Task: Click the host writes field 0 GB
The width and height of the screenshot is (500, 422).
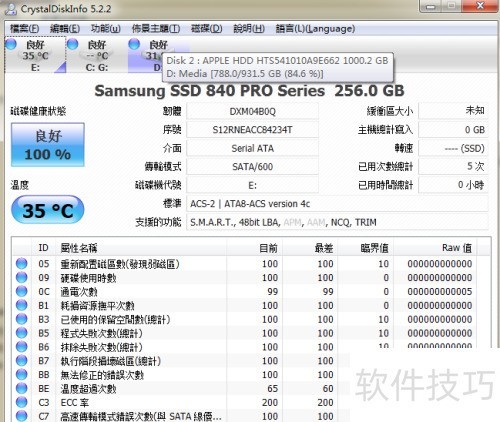Action: click(x=453, y=130)
